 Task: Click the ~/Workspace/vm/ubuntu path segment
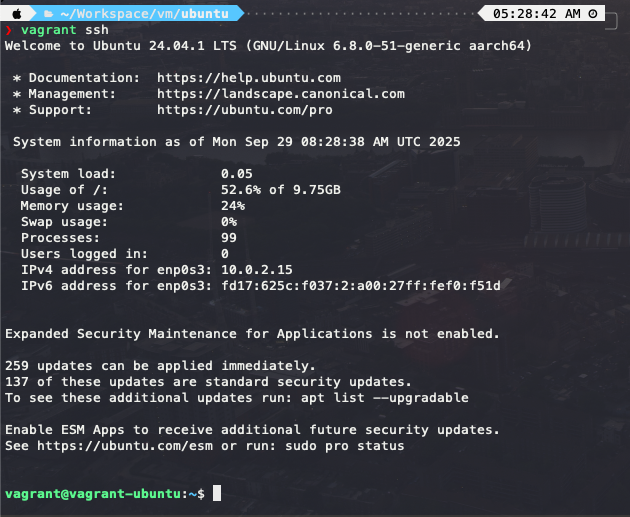[144, 14]
